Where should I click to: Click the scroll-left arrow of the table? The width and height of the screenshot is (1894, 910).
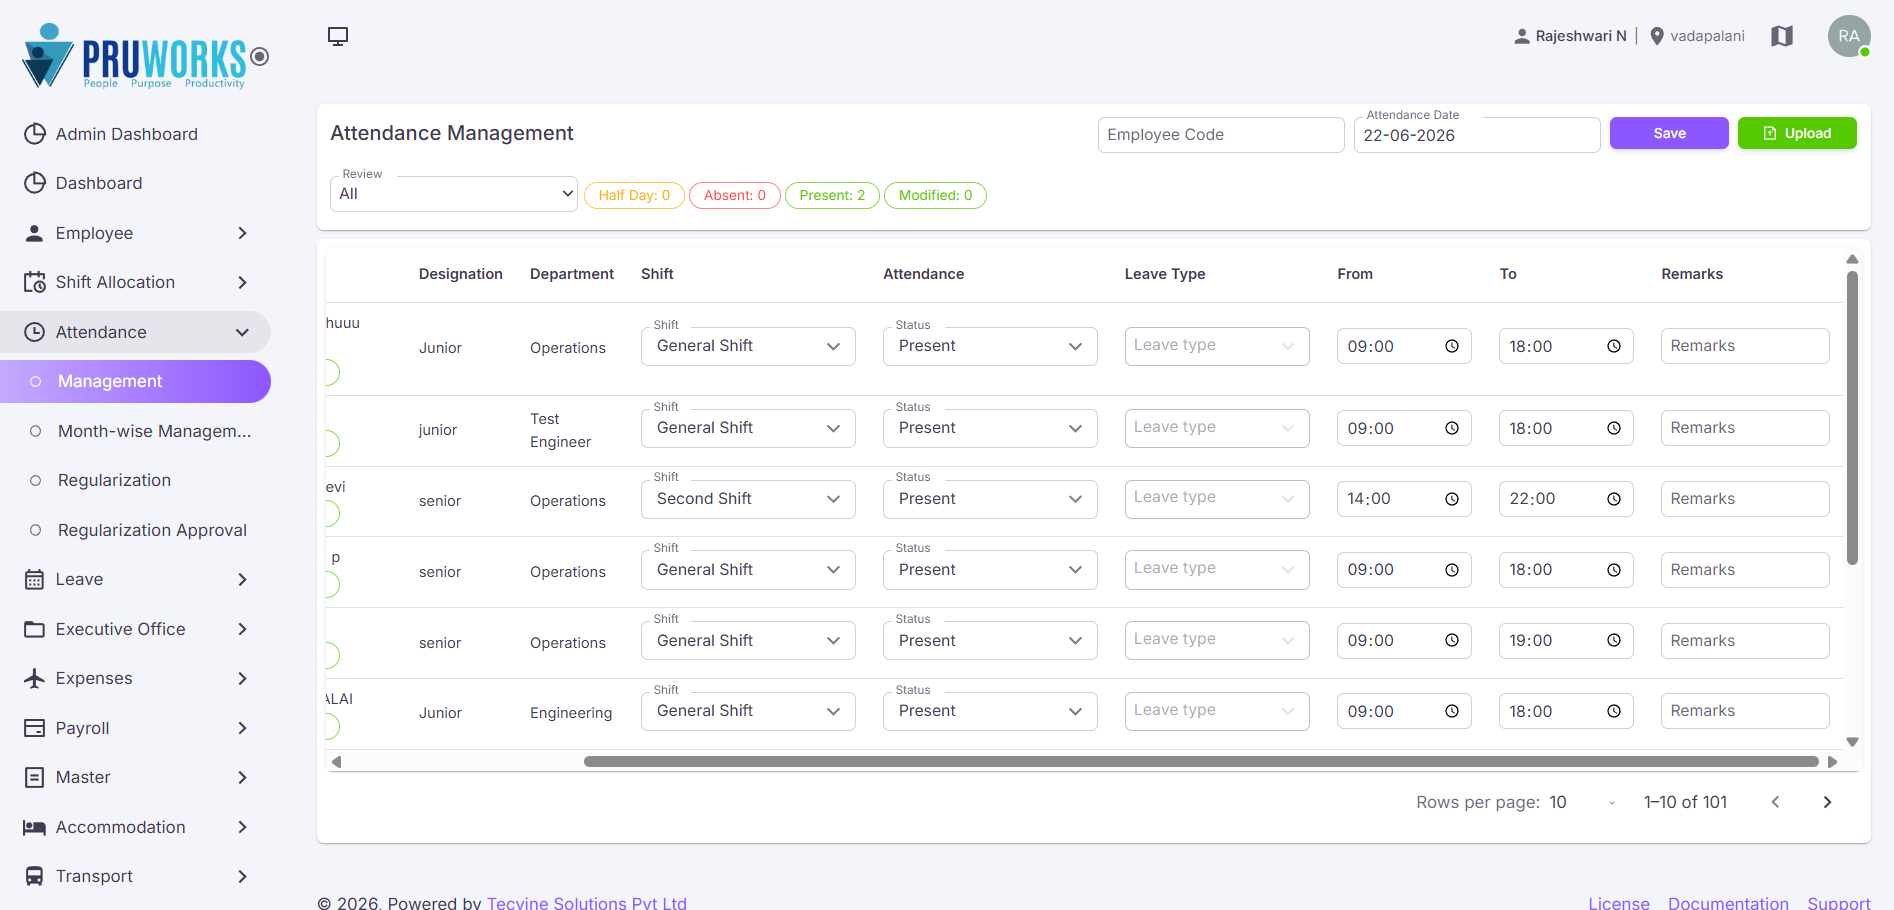pyautogui.click(x=336, y=761)
